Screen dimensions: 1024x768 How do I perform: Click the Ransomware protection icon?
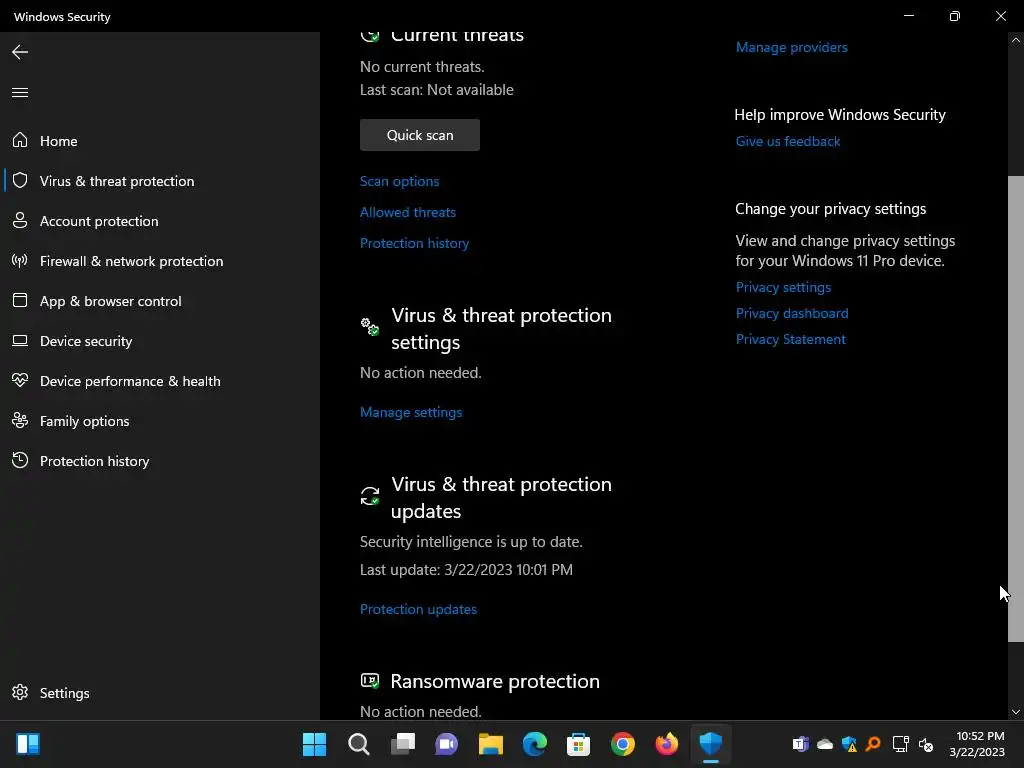point(370,681)
